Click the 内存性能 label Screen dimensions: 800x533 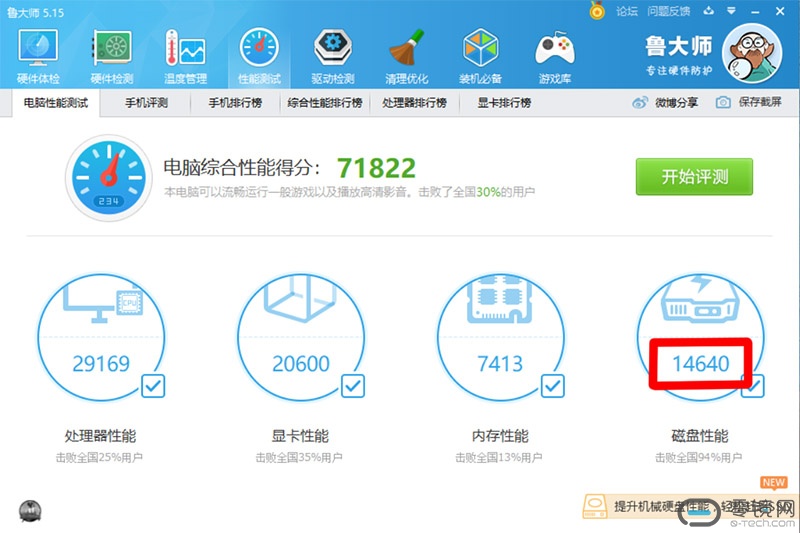[x=500, y=436]
